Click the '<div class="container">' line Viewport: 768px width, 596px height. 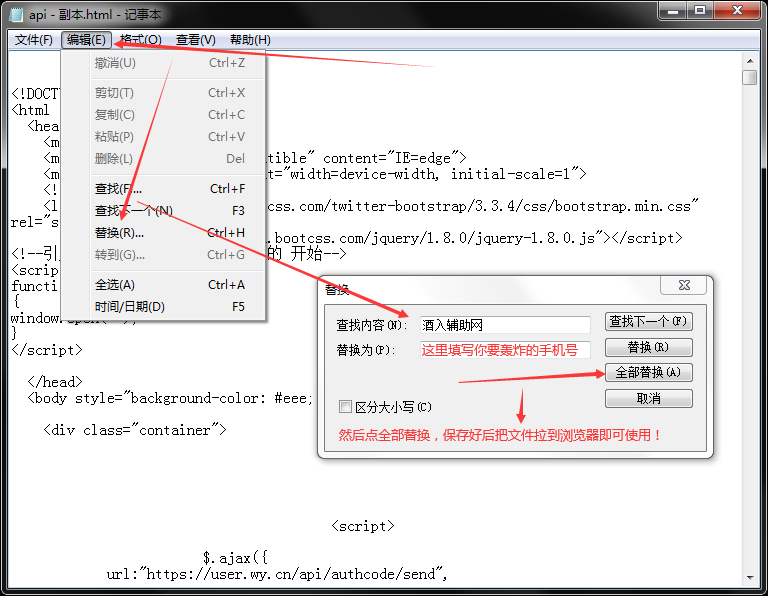pyautogui.click(x=135, y=430)
